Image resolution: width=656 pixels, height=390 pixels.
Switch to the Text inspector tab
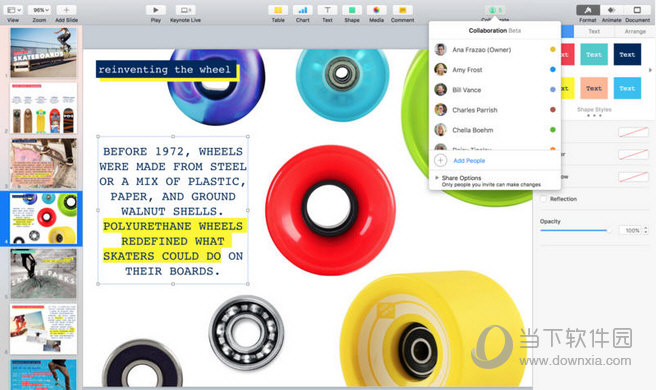pyautogui.click(x=594, y=31)
